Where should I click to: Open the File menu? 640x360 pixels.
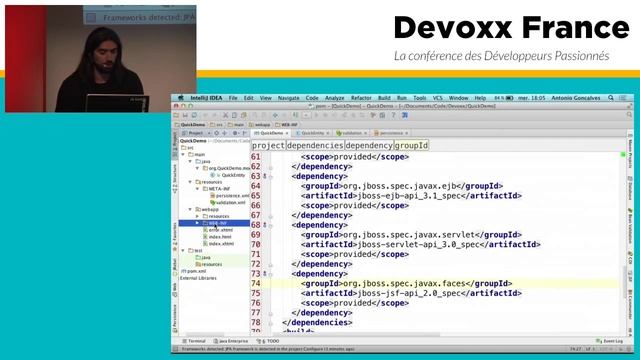(233, 98)
